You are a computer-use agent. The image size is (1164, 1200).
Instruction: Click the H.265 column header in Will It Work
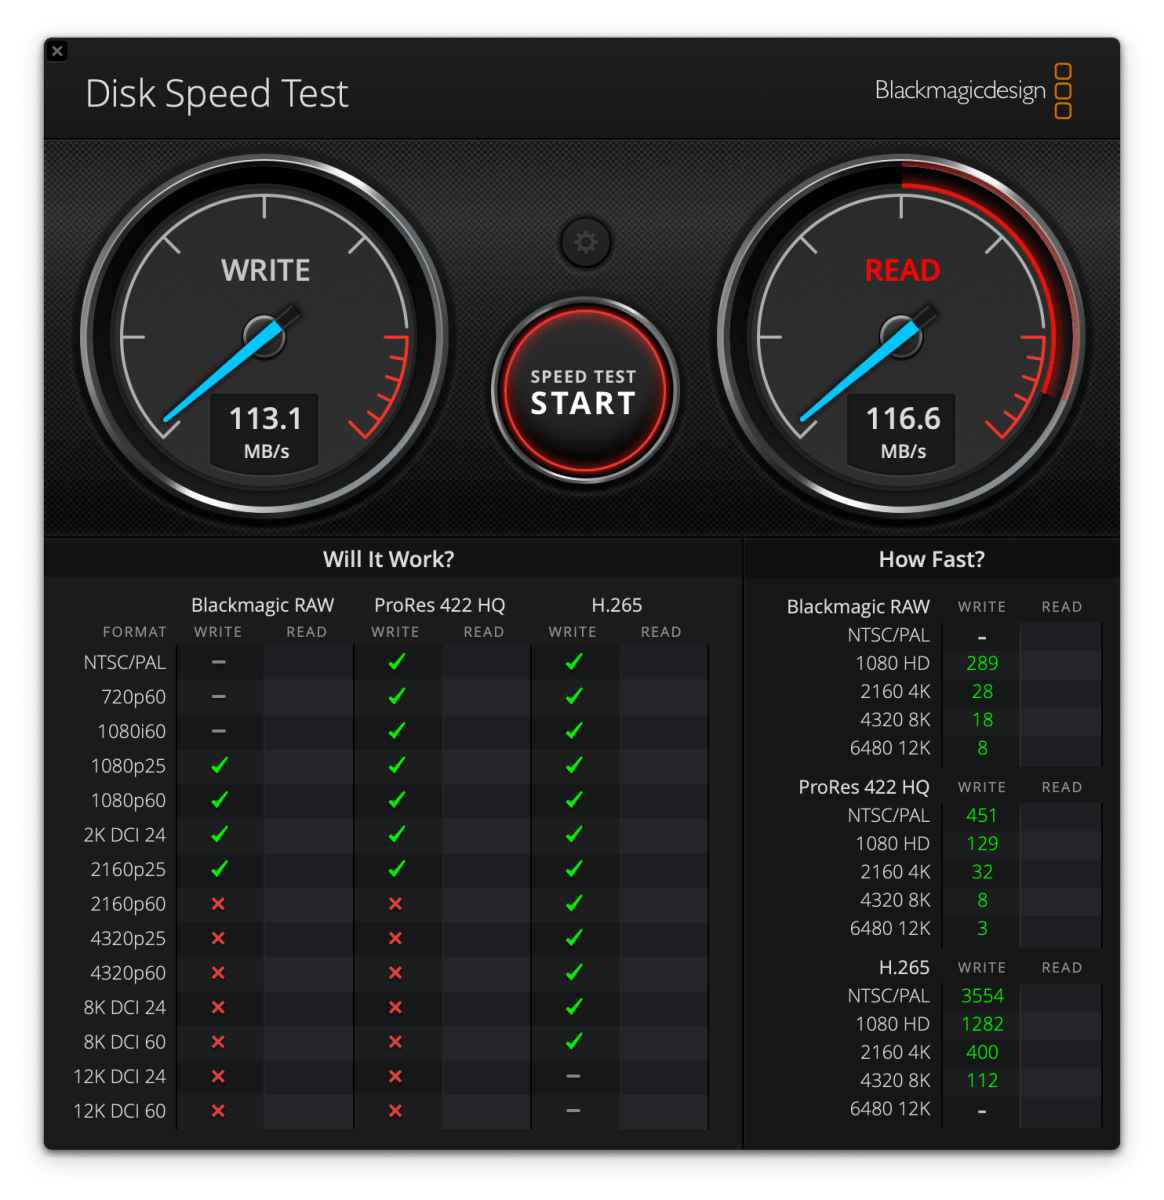pyautogui.click(x=617, y=605)
